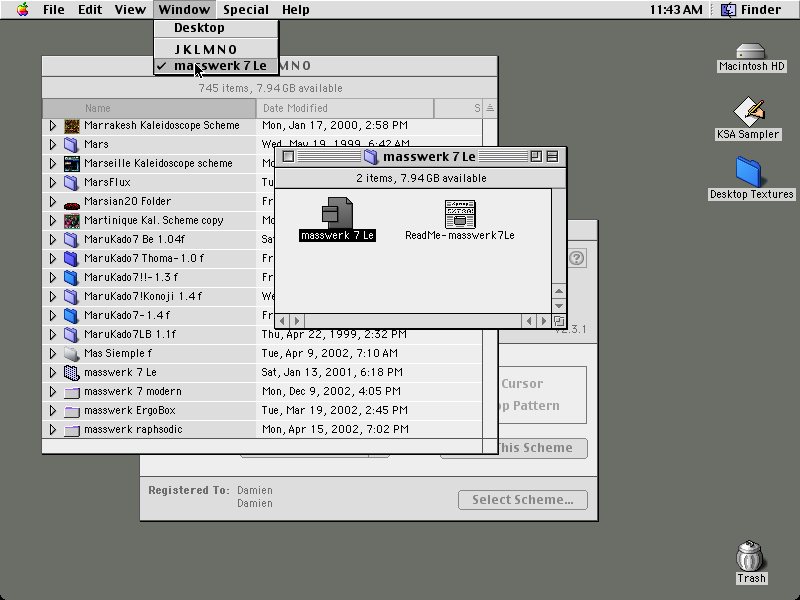Click the masswerk raphsodic folder icon

point(72,430)
